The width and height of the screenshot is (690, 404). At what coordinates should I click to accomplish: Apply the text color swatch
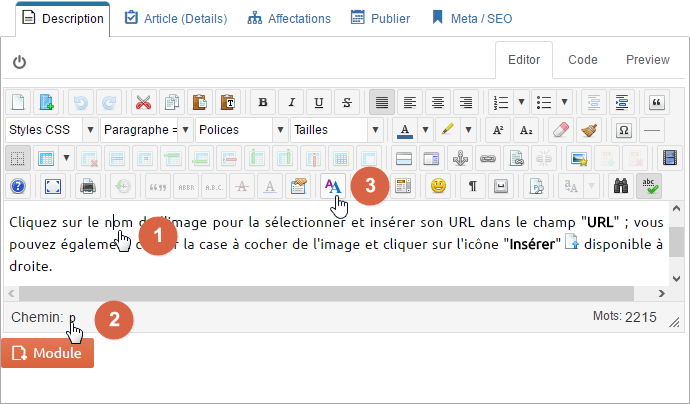405,130
